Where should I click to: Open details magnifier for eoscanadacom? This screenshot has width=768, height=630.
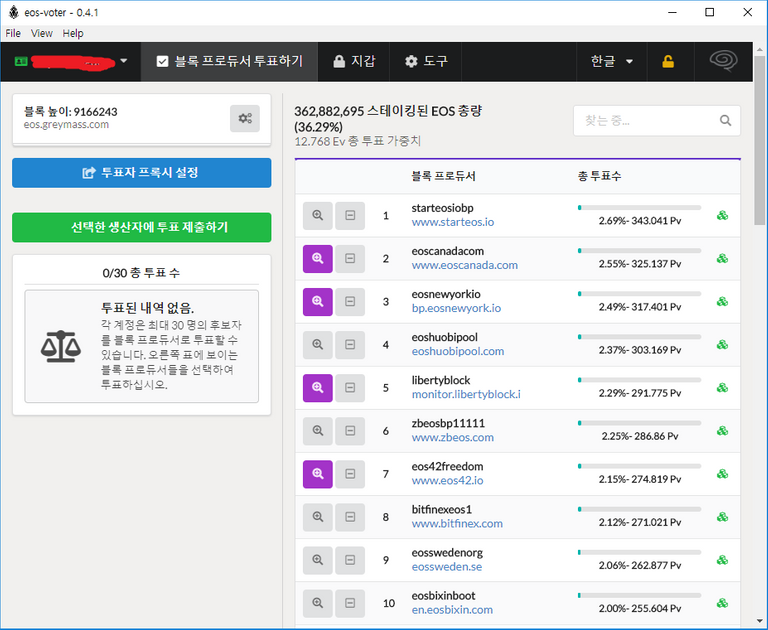(317, 259)
